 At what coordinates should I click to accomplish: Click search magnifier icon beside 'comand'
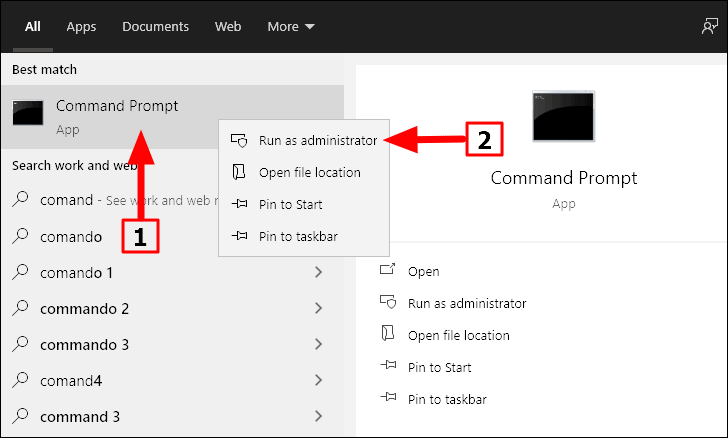(20, 199)
